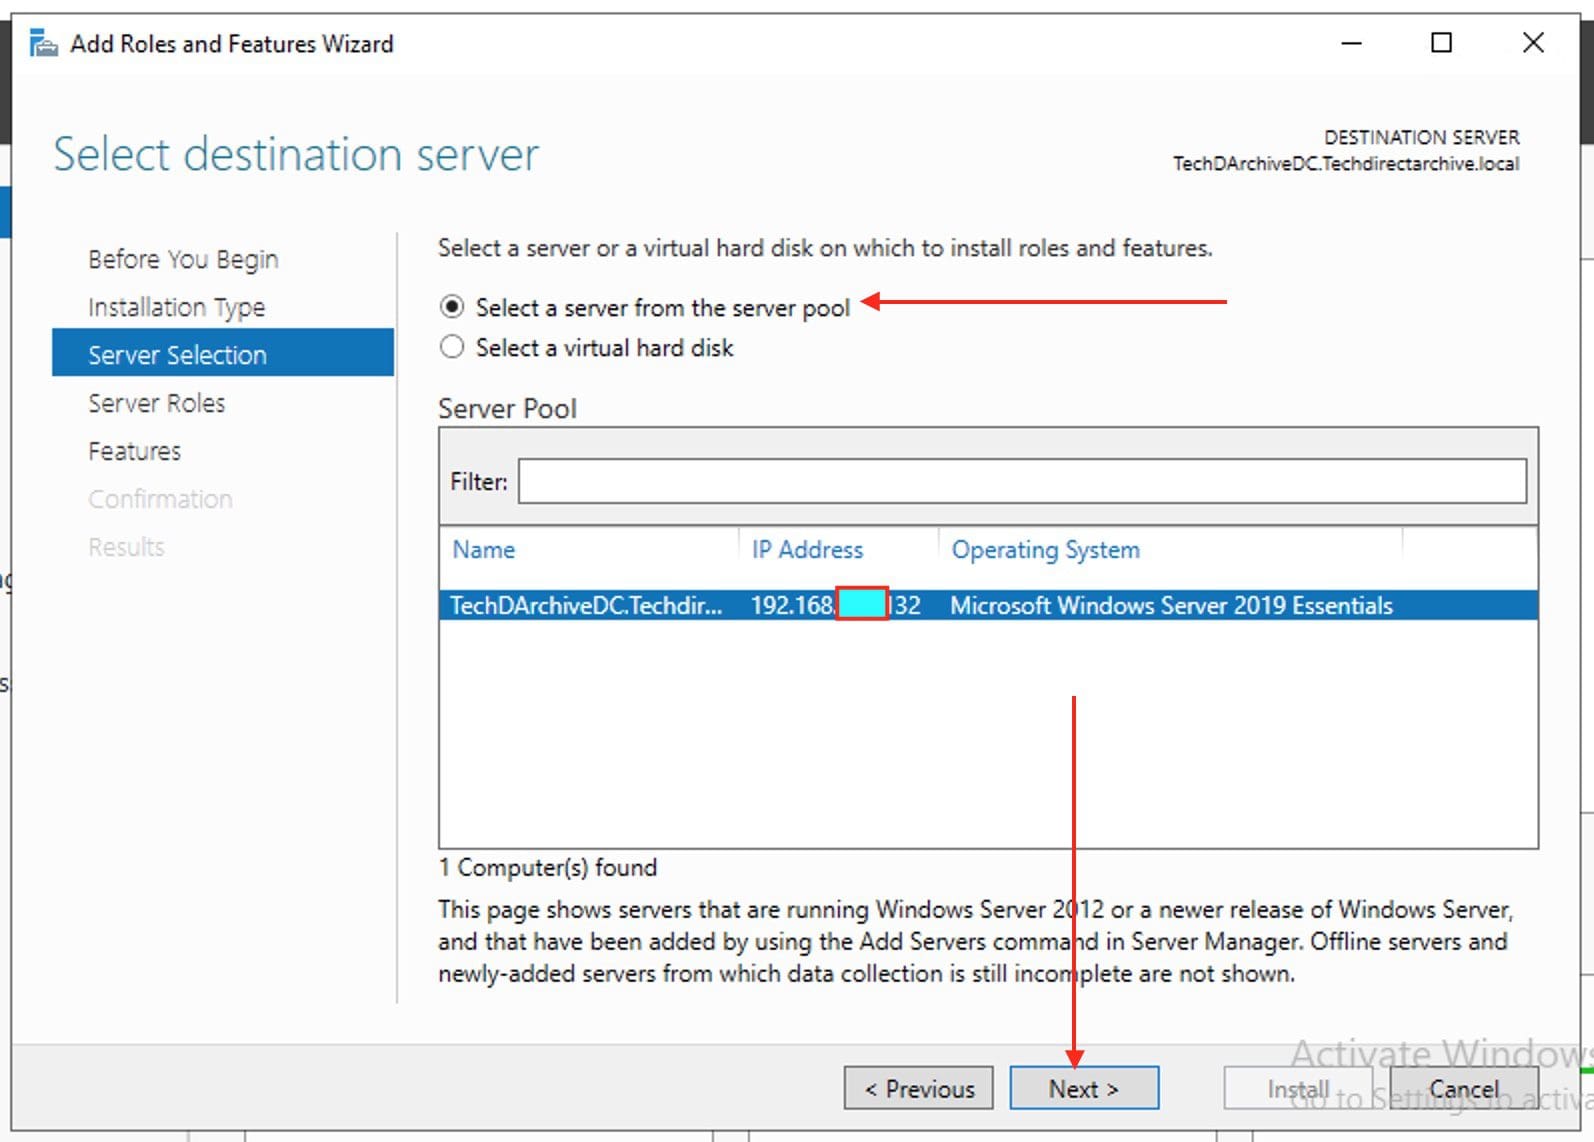Click the Confirmation step in sidebar
Screen dimensions: 1594x1142
coord(160,499)
